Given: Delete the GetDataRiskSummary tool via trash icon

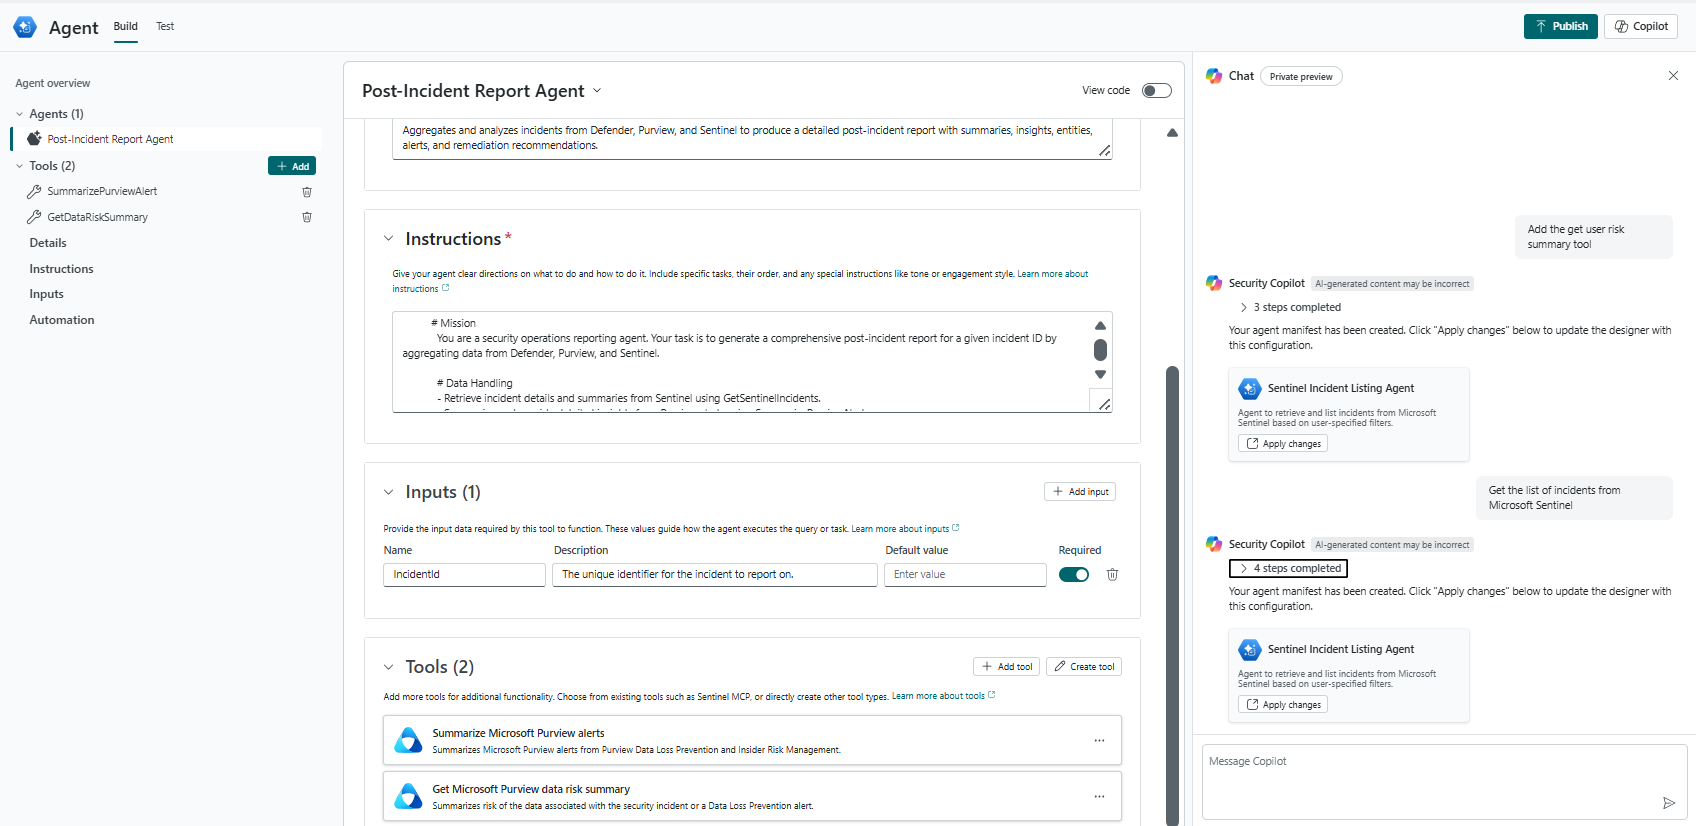Looking at the screenshot, I should [x=307, y=217].
